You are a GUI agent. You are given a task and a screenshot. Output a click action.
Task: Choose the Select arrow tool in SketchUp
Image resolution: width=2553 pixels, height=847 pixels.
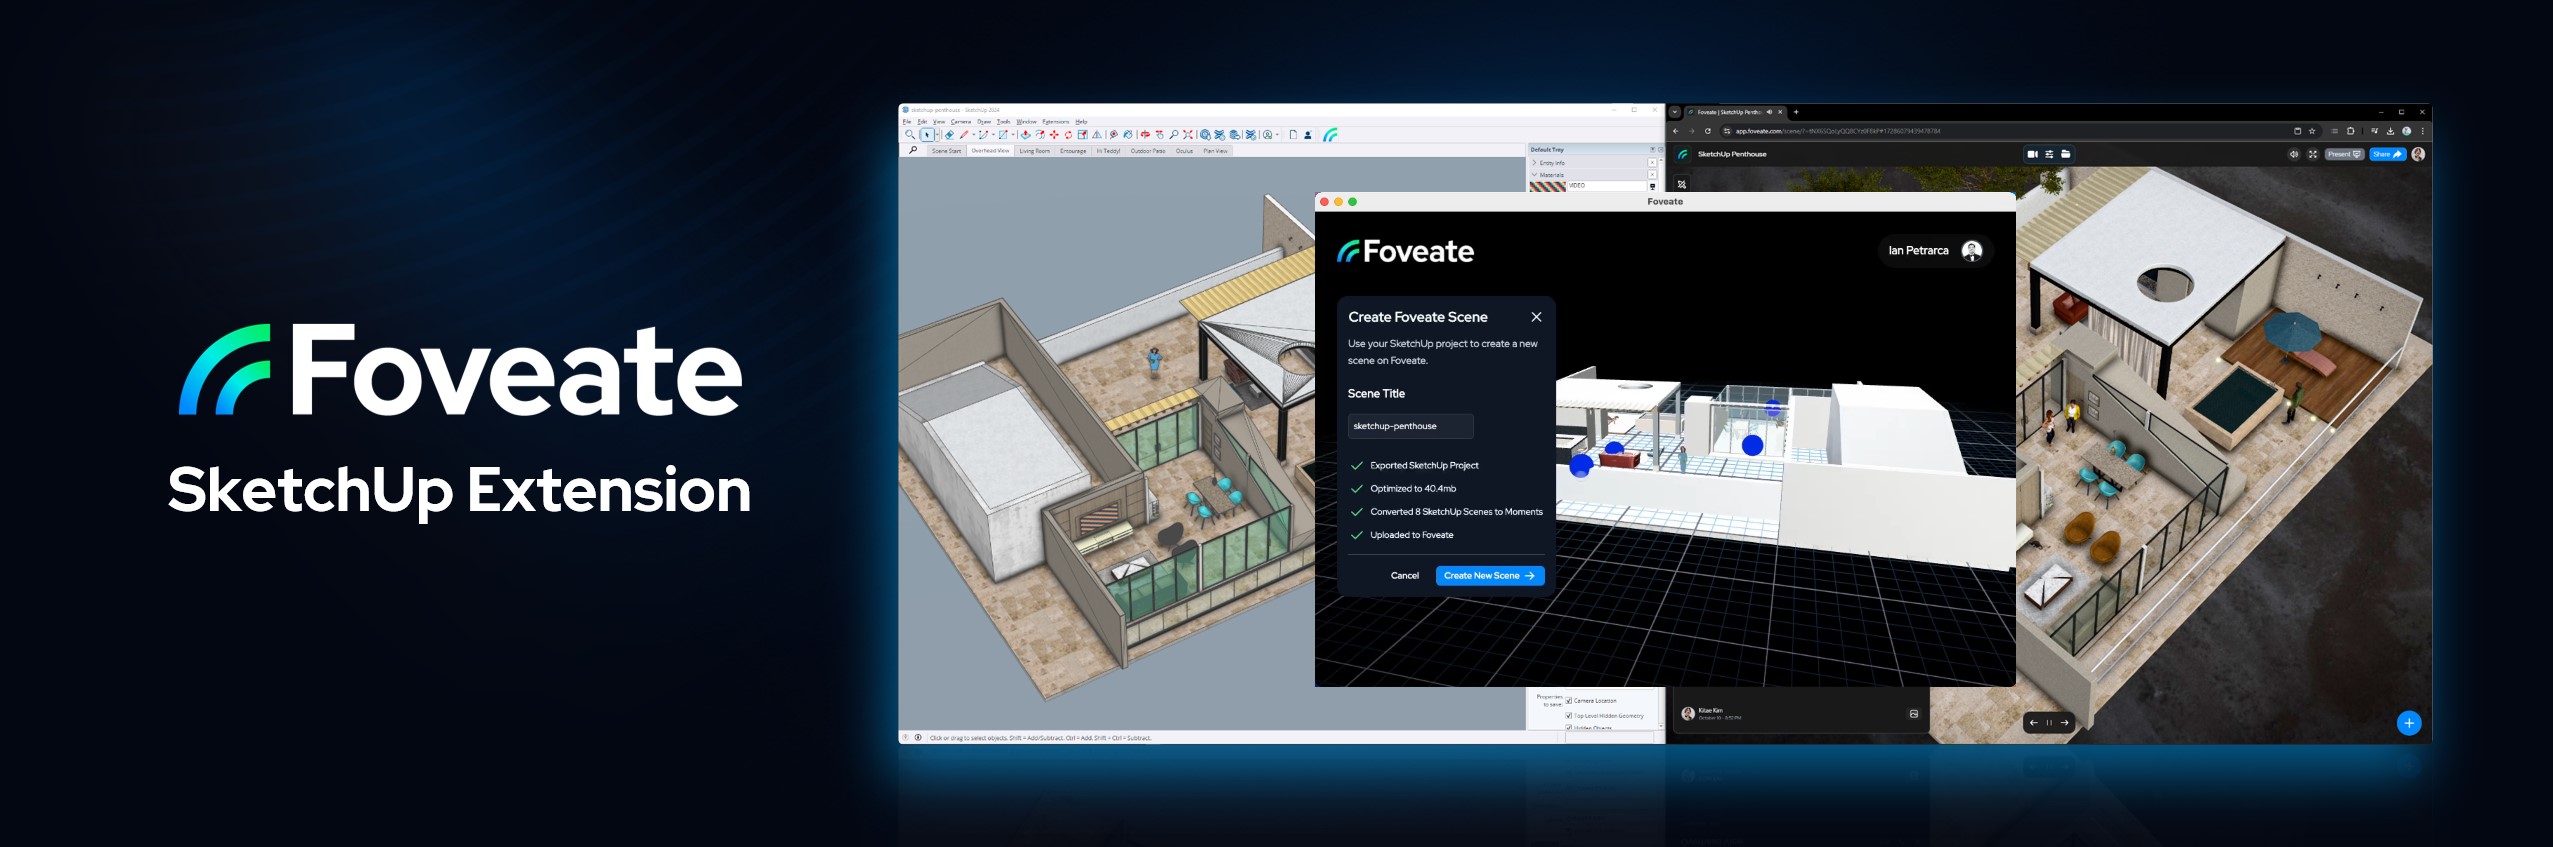[927, 135]
